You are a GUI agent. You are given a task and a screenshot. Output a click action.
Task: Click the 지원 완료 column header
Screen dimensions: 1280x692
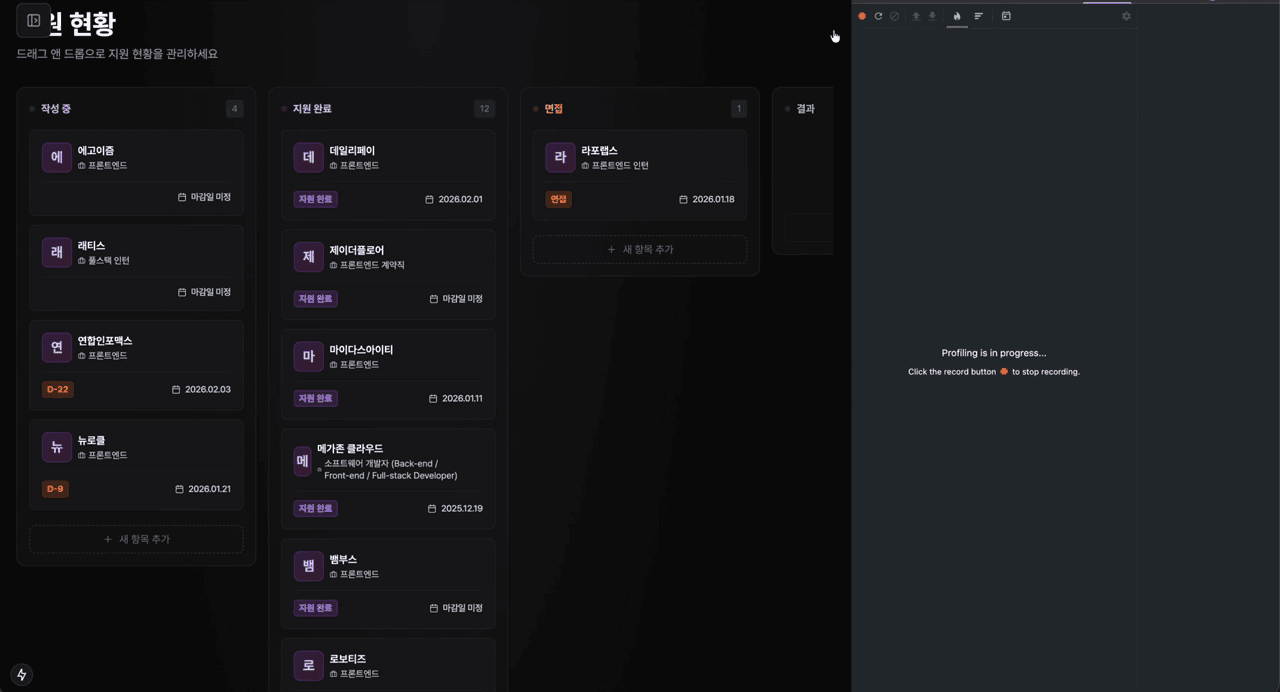[x=312, y=108]
